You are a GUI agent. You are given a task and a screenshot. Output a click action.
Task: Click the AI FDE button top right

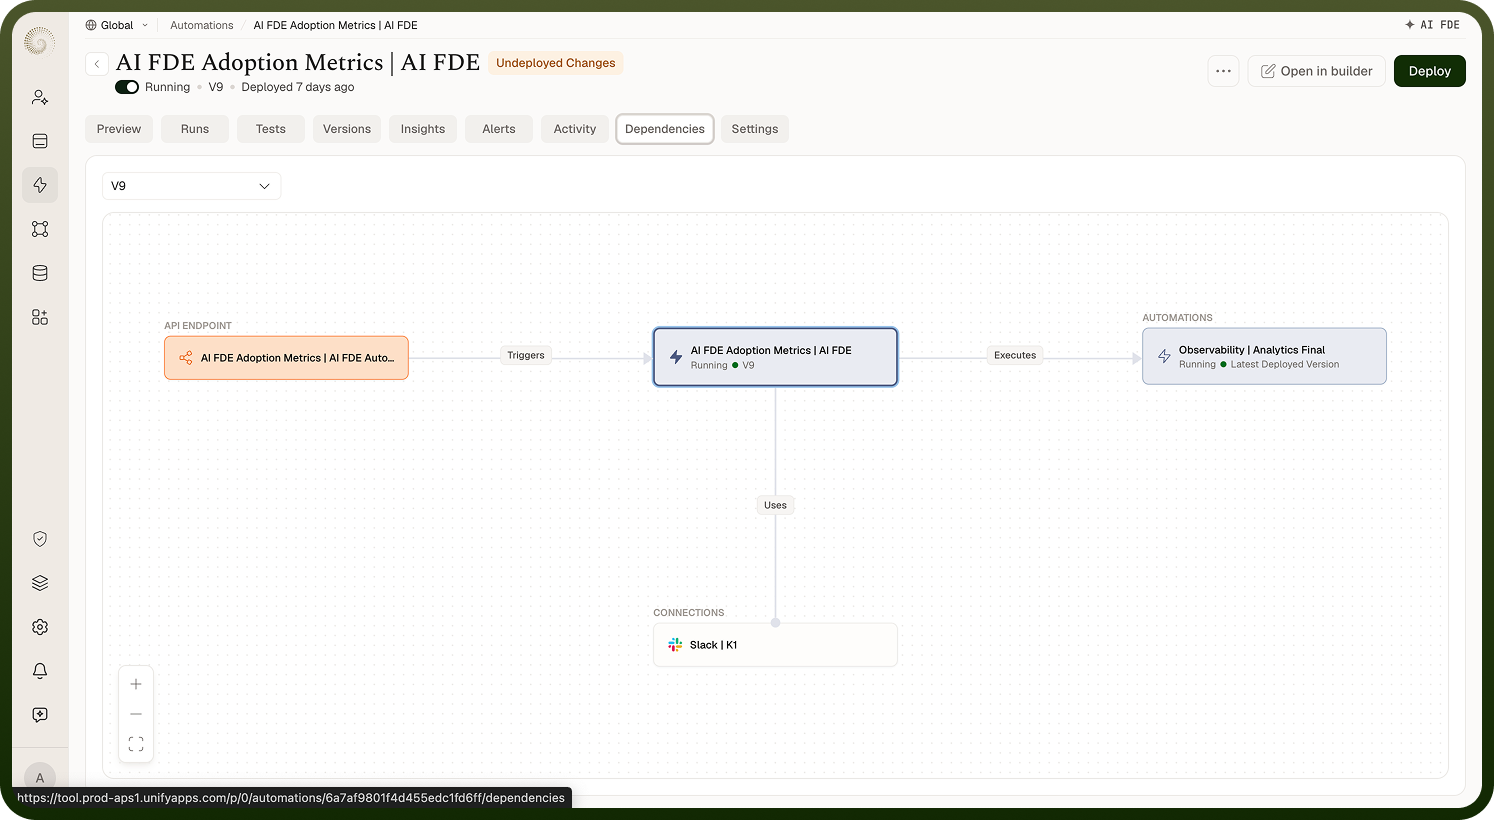[x=1433, y=25]
